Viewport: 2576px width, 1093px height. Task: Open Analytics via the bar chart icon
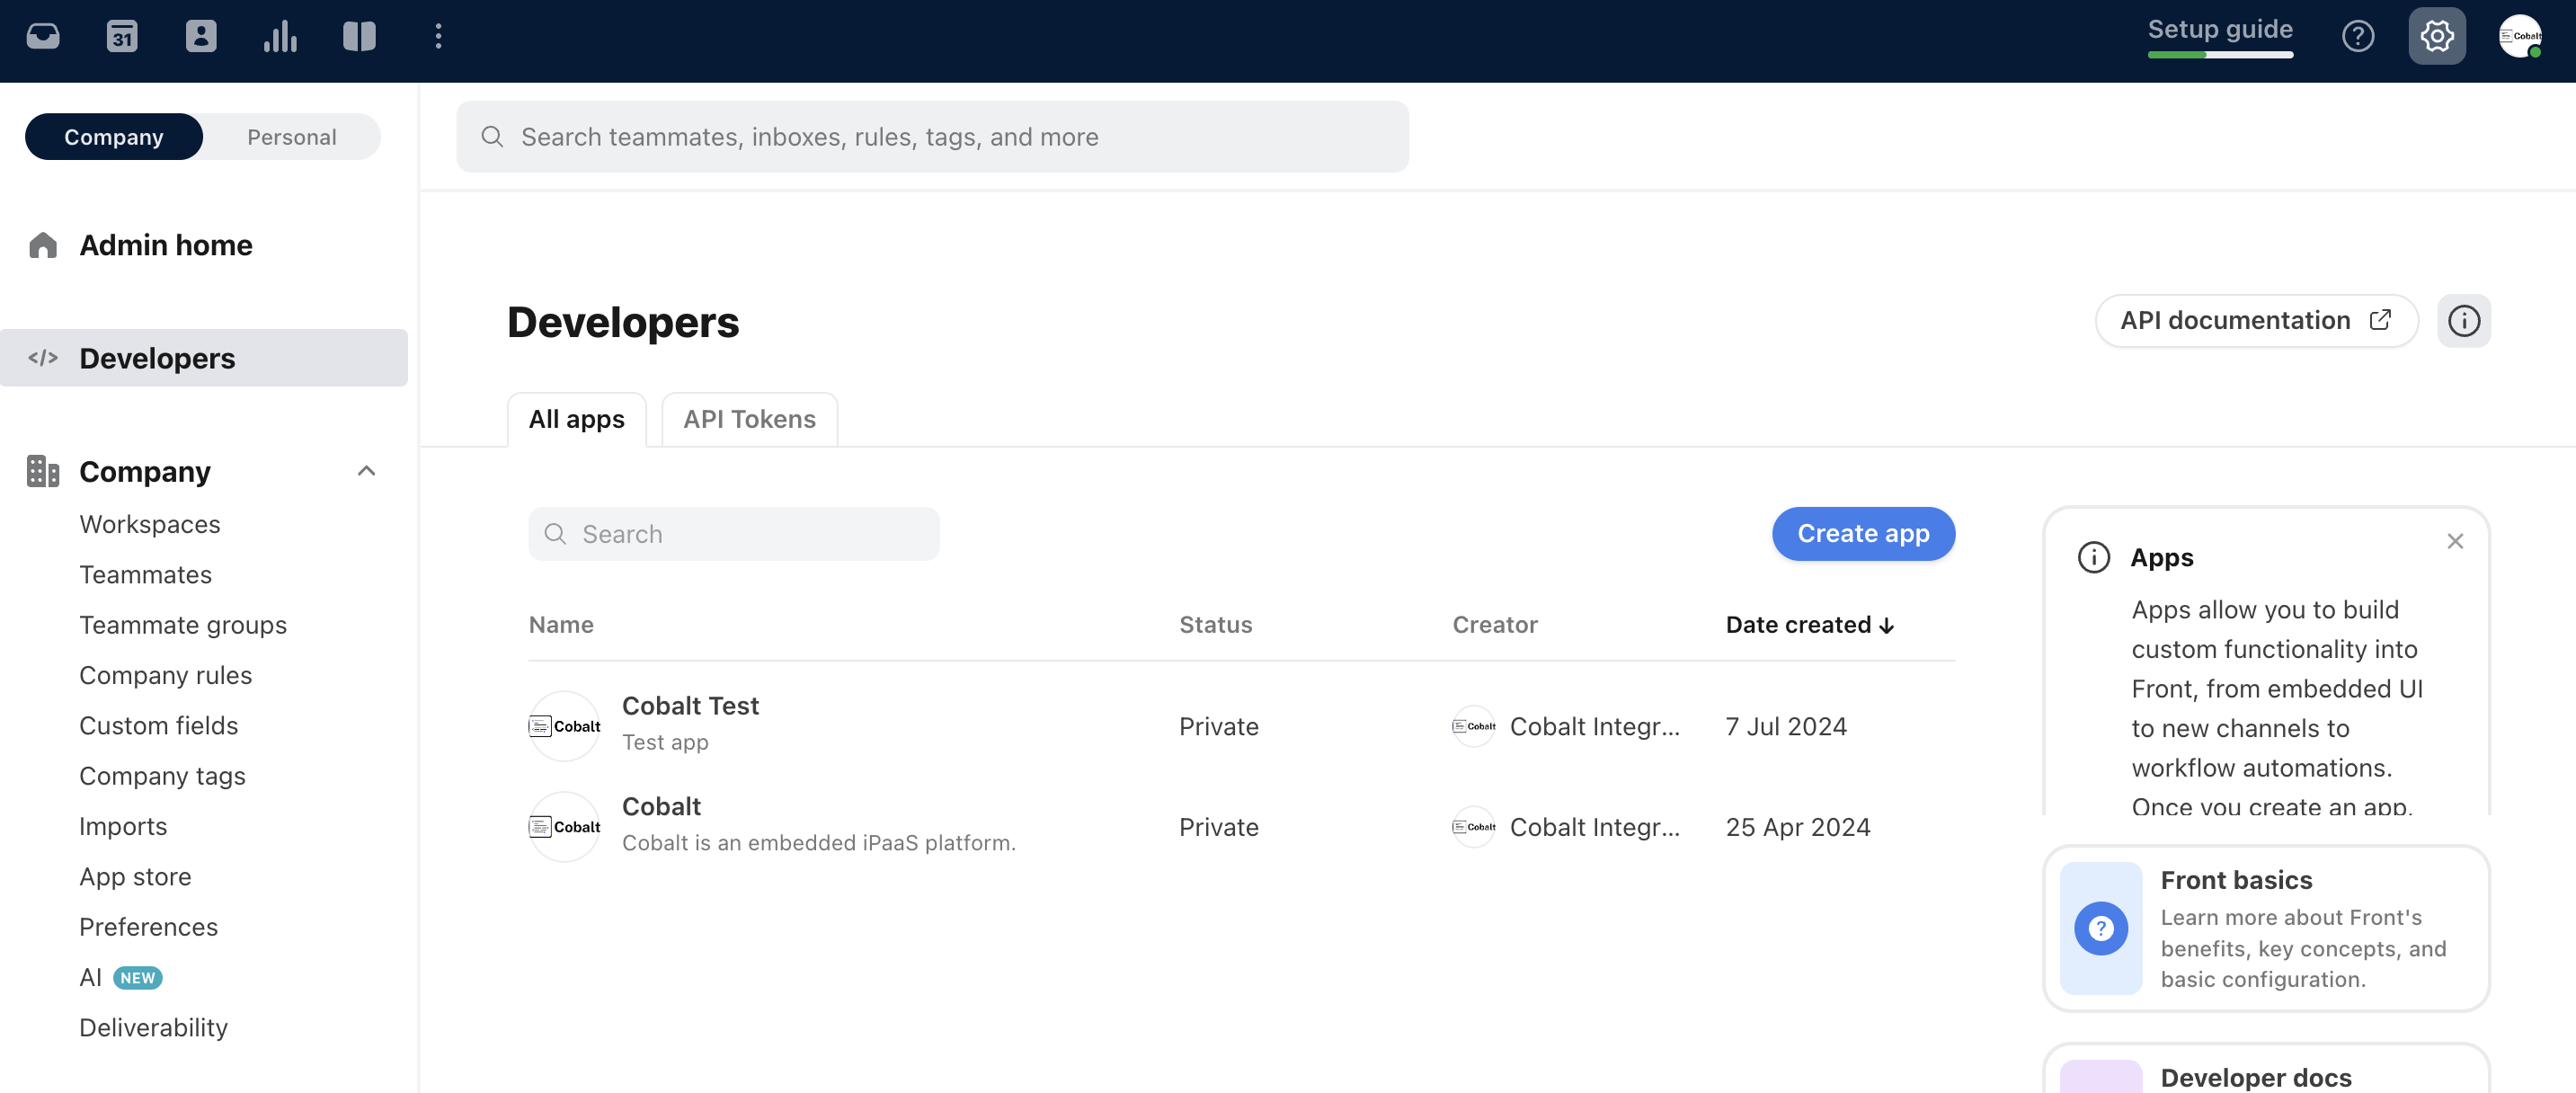279,36
